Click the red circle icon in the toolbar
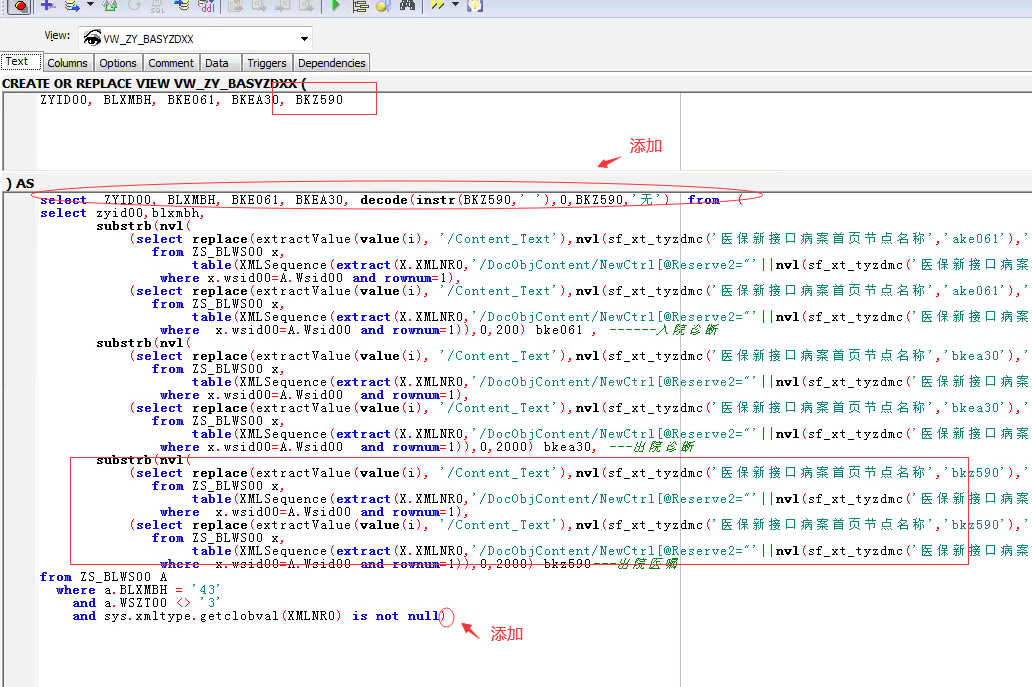Screen dimensions: 1032x687 (20, 5)
